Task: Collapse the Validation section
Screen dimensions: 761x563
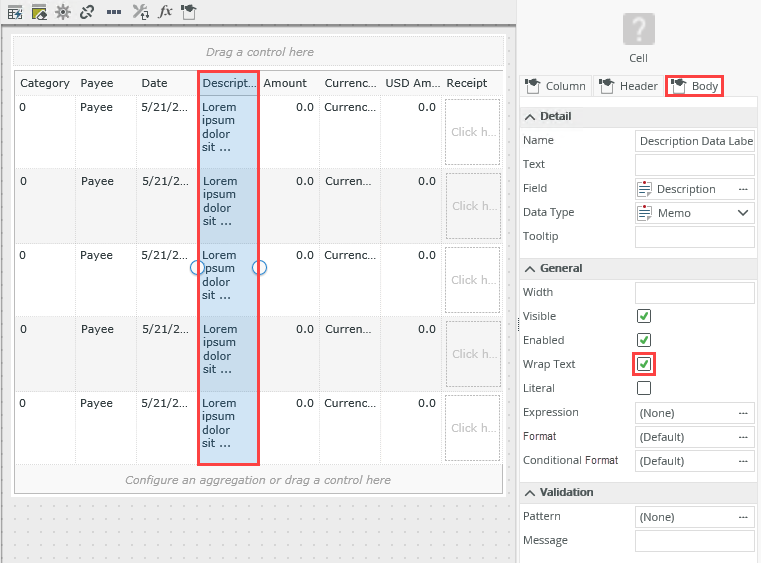Action: point(529,492)
